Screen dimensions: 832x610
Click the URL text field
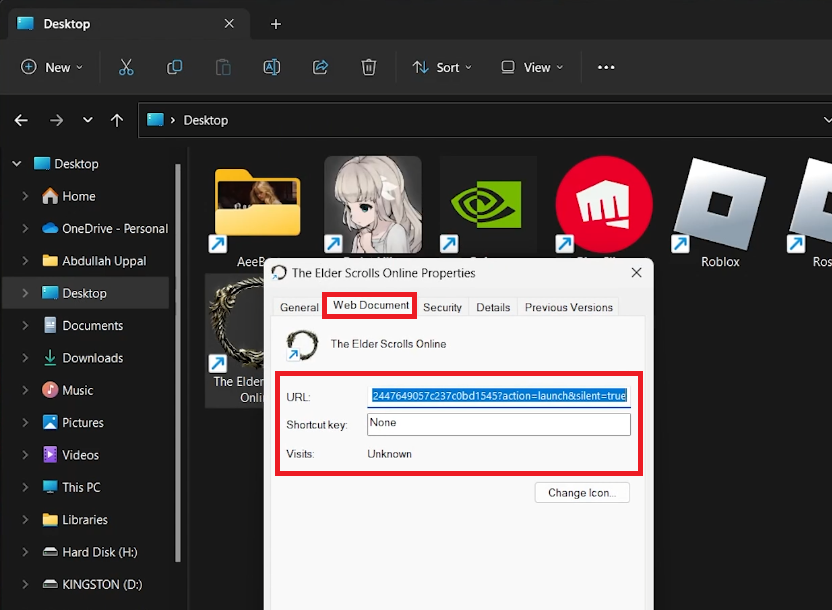[499, 396]
